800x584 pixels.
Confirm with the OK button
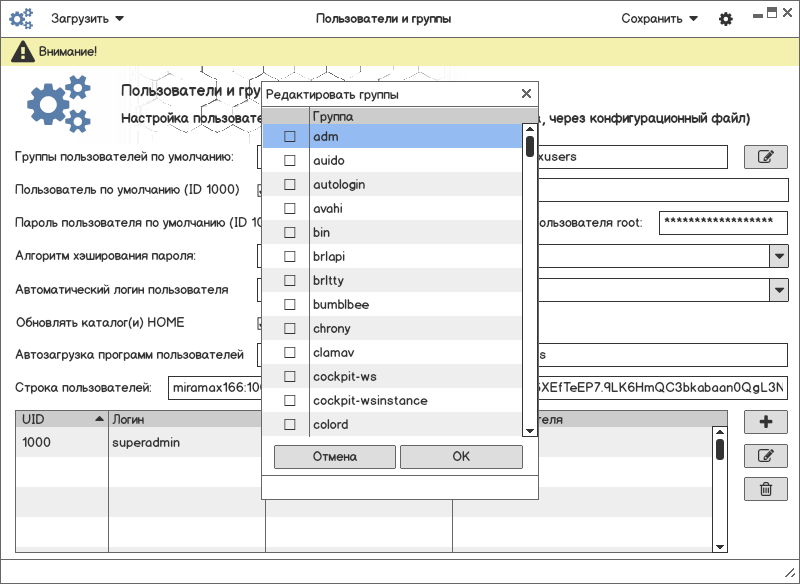click(461, 457)
